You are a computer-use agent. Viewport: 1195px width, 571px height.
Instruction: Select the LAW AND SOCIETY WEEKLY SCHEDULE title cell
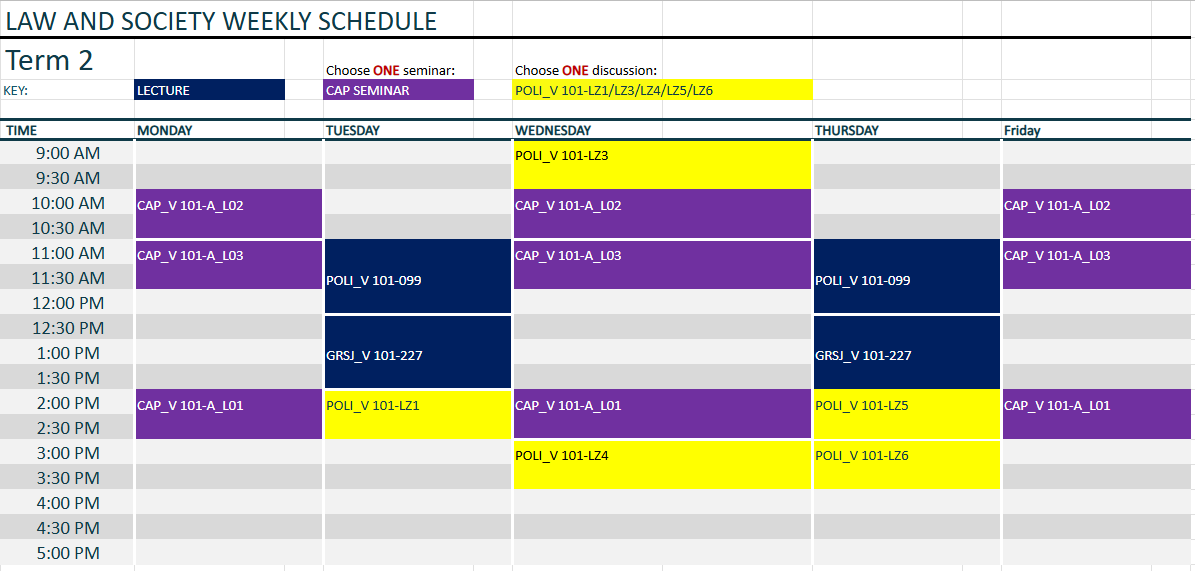(221, 21)
